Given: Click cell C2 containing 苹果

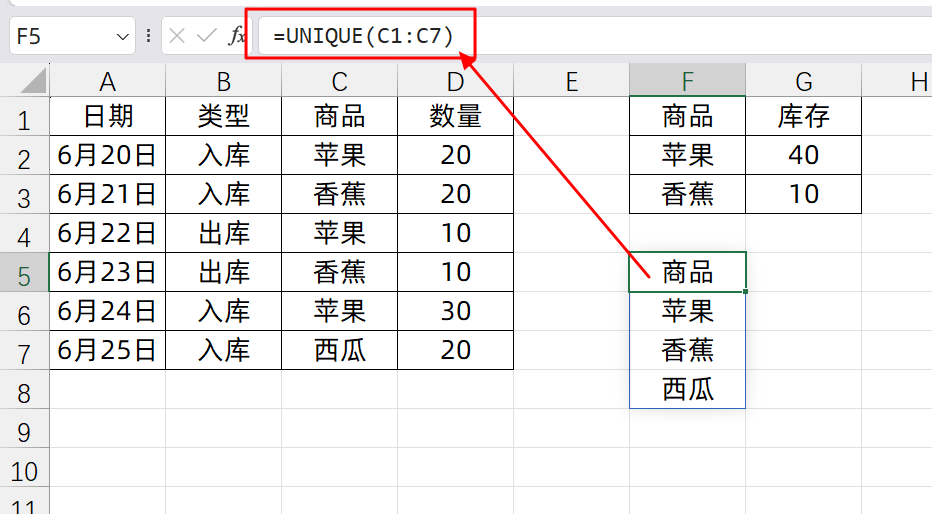Looking at the screenshot, I should pyautogui.click(x=339, y=155).
